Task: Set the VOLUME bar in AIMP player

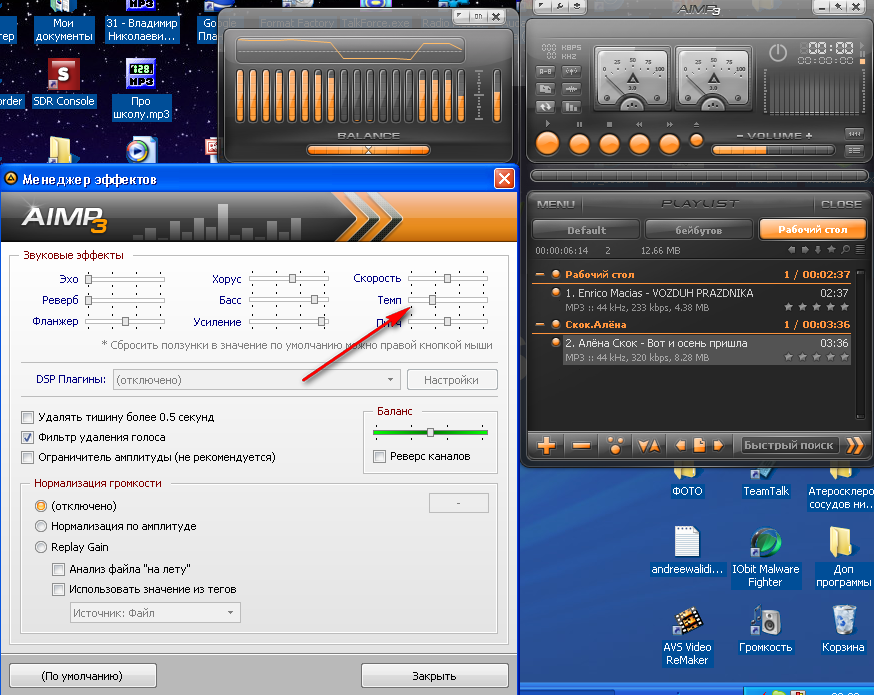Action: click(x=773, y=150)
